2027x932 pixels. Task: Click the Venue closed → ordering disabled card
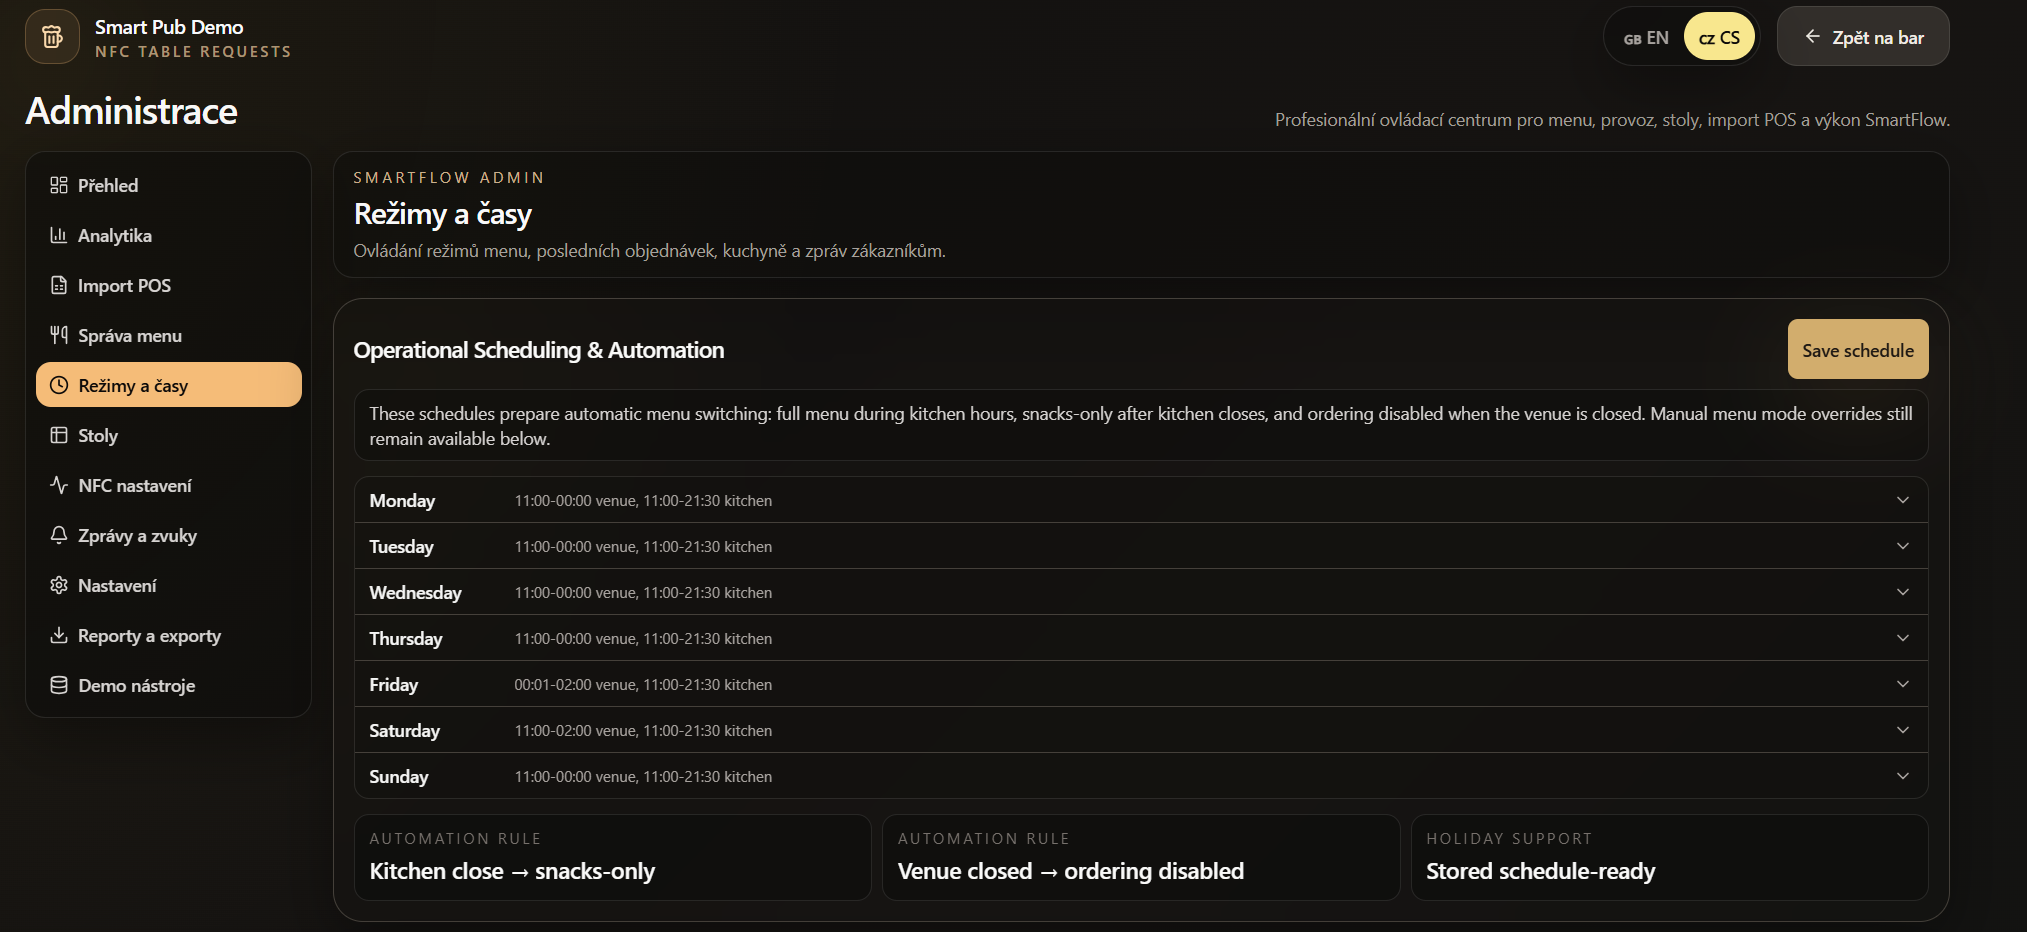tap(1141, 857)
